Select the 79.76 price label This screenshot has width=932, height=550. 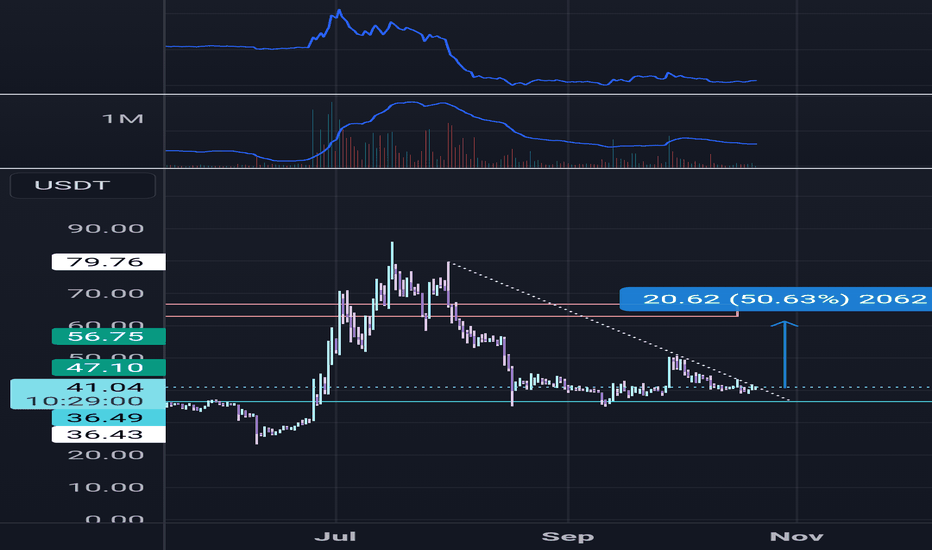tap(108, 262)
